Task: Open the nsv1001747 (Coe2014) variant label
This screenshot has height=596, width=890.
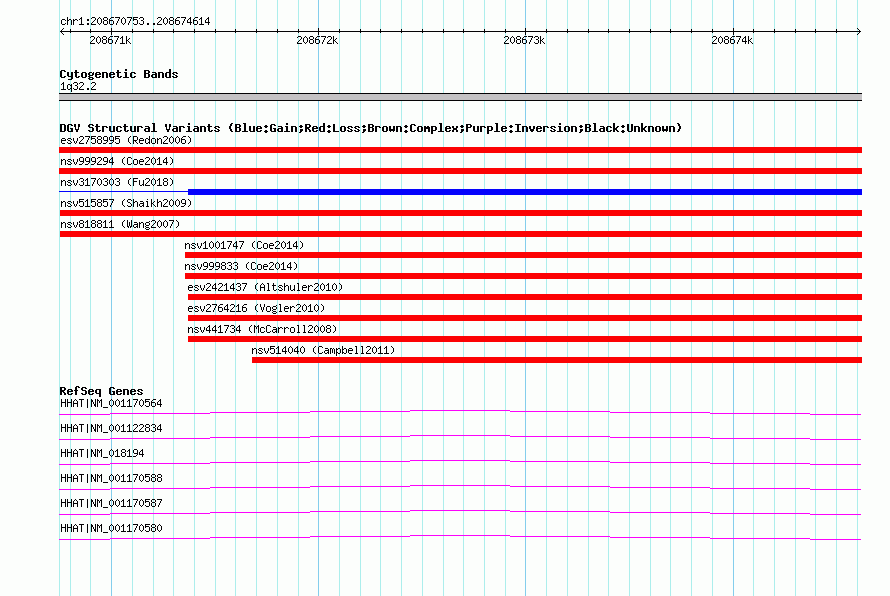Action: (x=244, y=245)
